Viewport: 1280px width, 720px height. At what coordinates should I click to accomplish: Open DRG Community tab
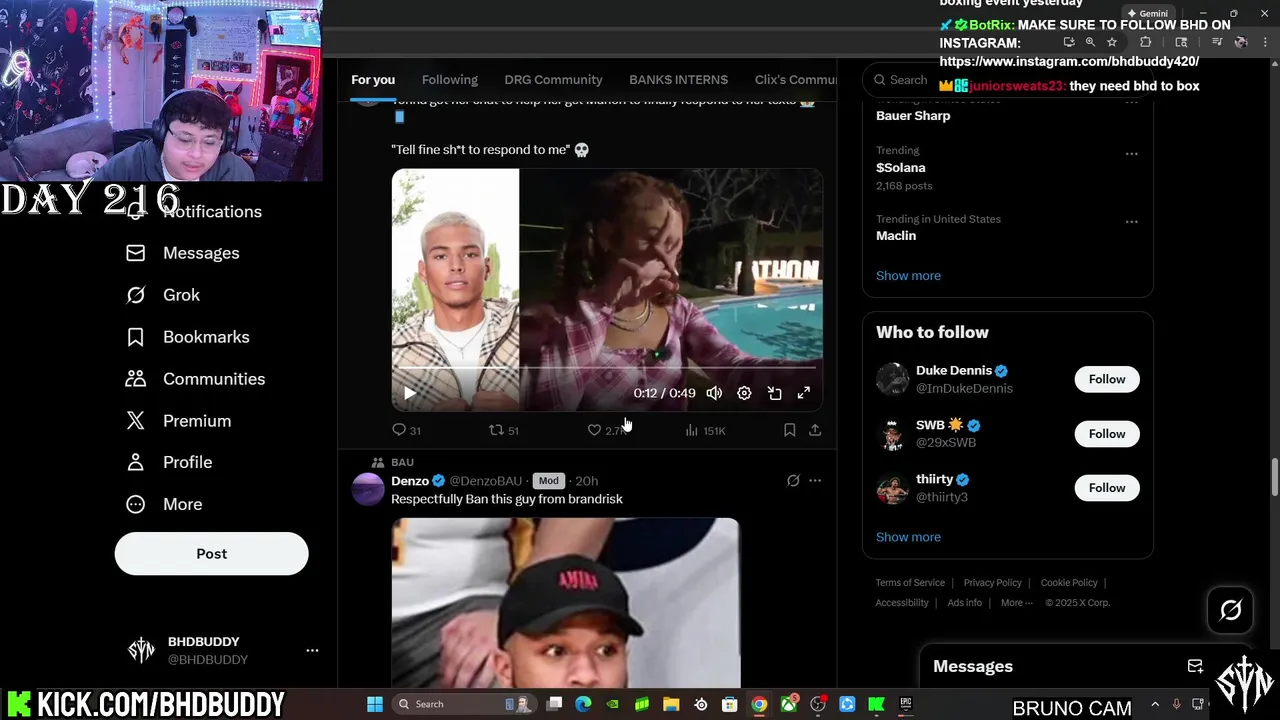[x=553, y=80]
